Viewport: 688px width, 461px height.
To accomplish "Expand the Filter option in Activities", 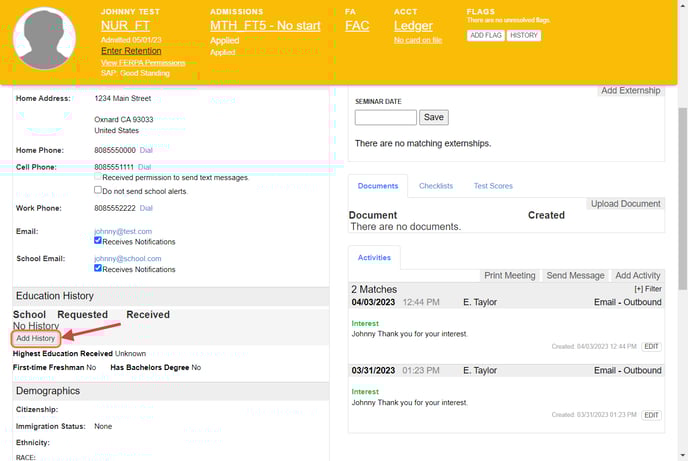I will coord(647,289).
